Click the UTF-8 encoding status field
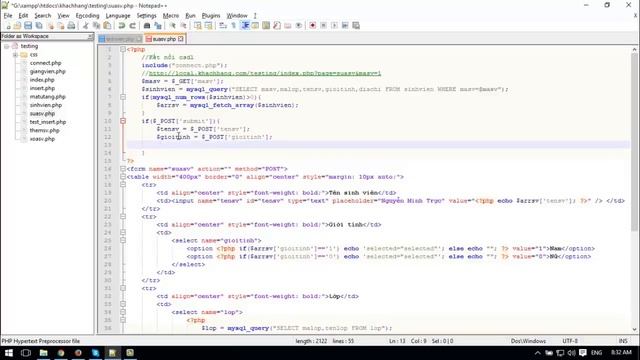 click(x=570, y=341)
